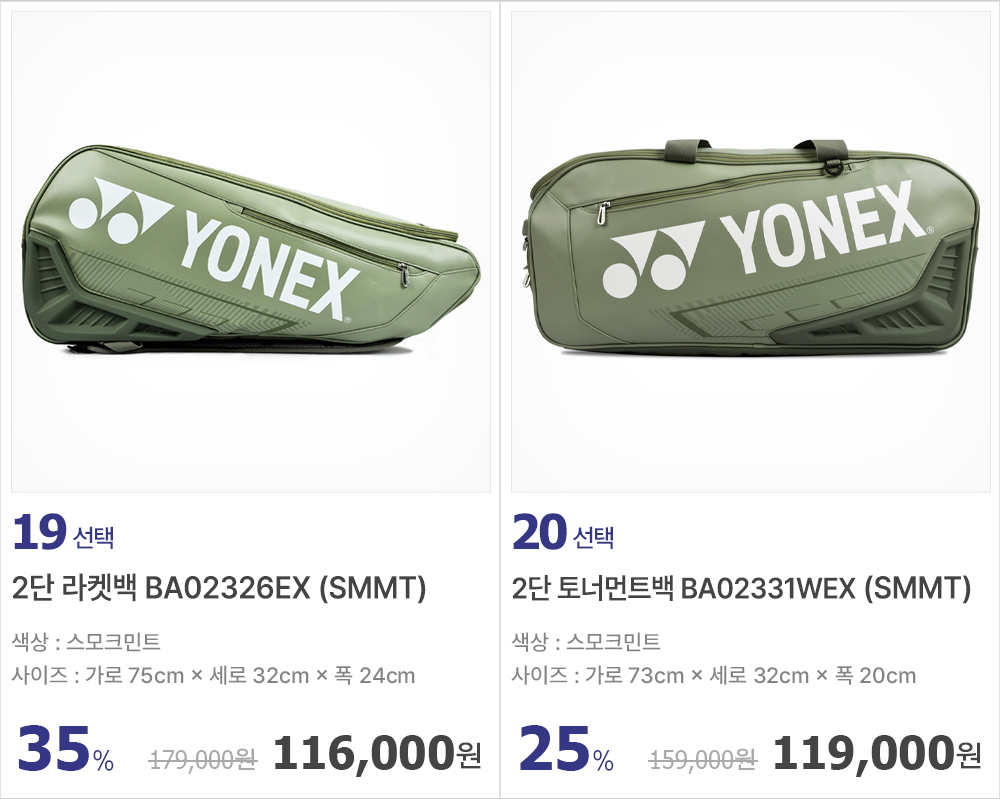1000x799 pixels.
Task: Click the crossed-out 159,000원 original price
Action: 703,761
